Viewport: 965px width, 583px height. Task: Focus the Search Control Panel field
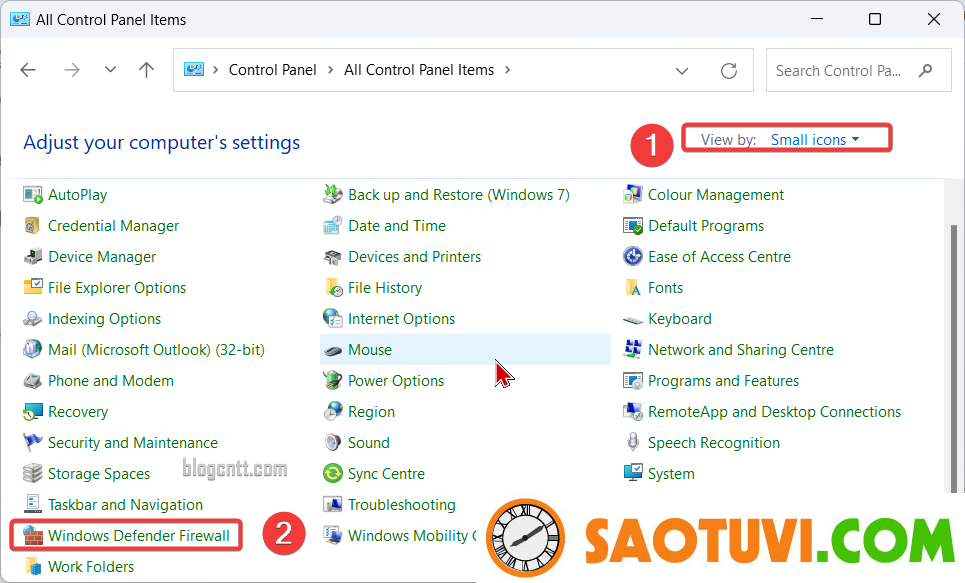[859, 70]
